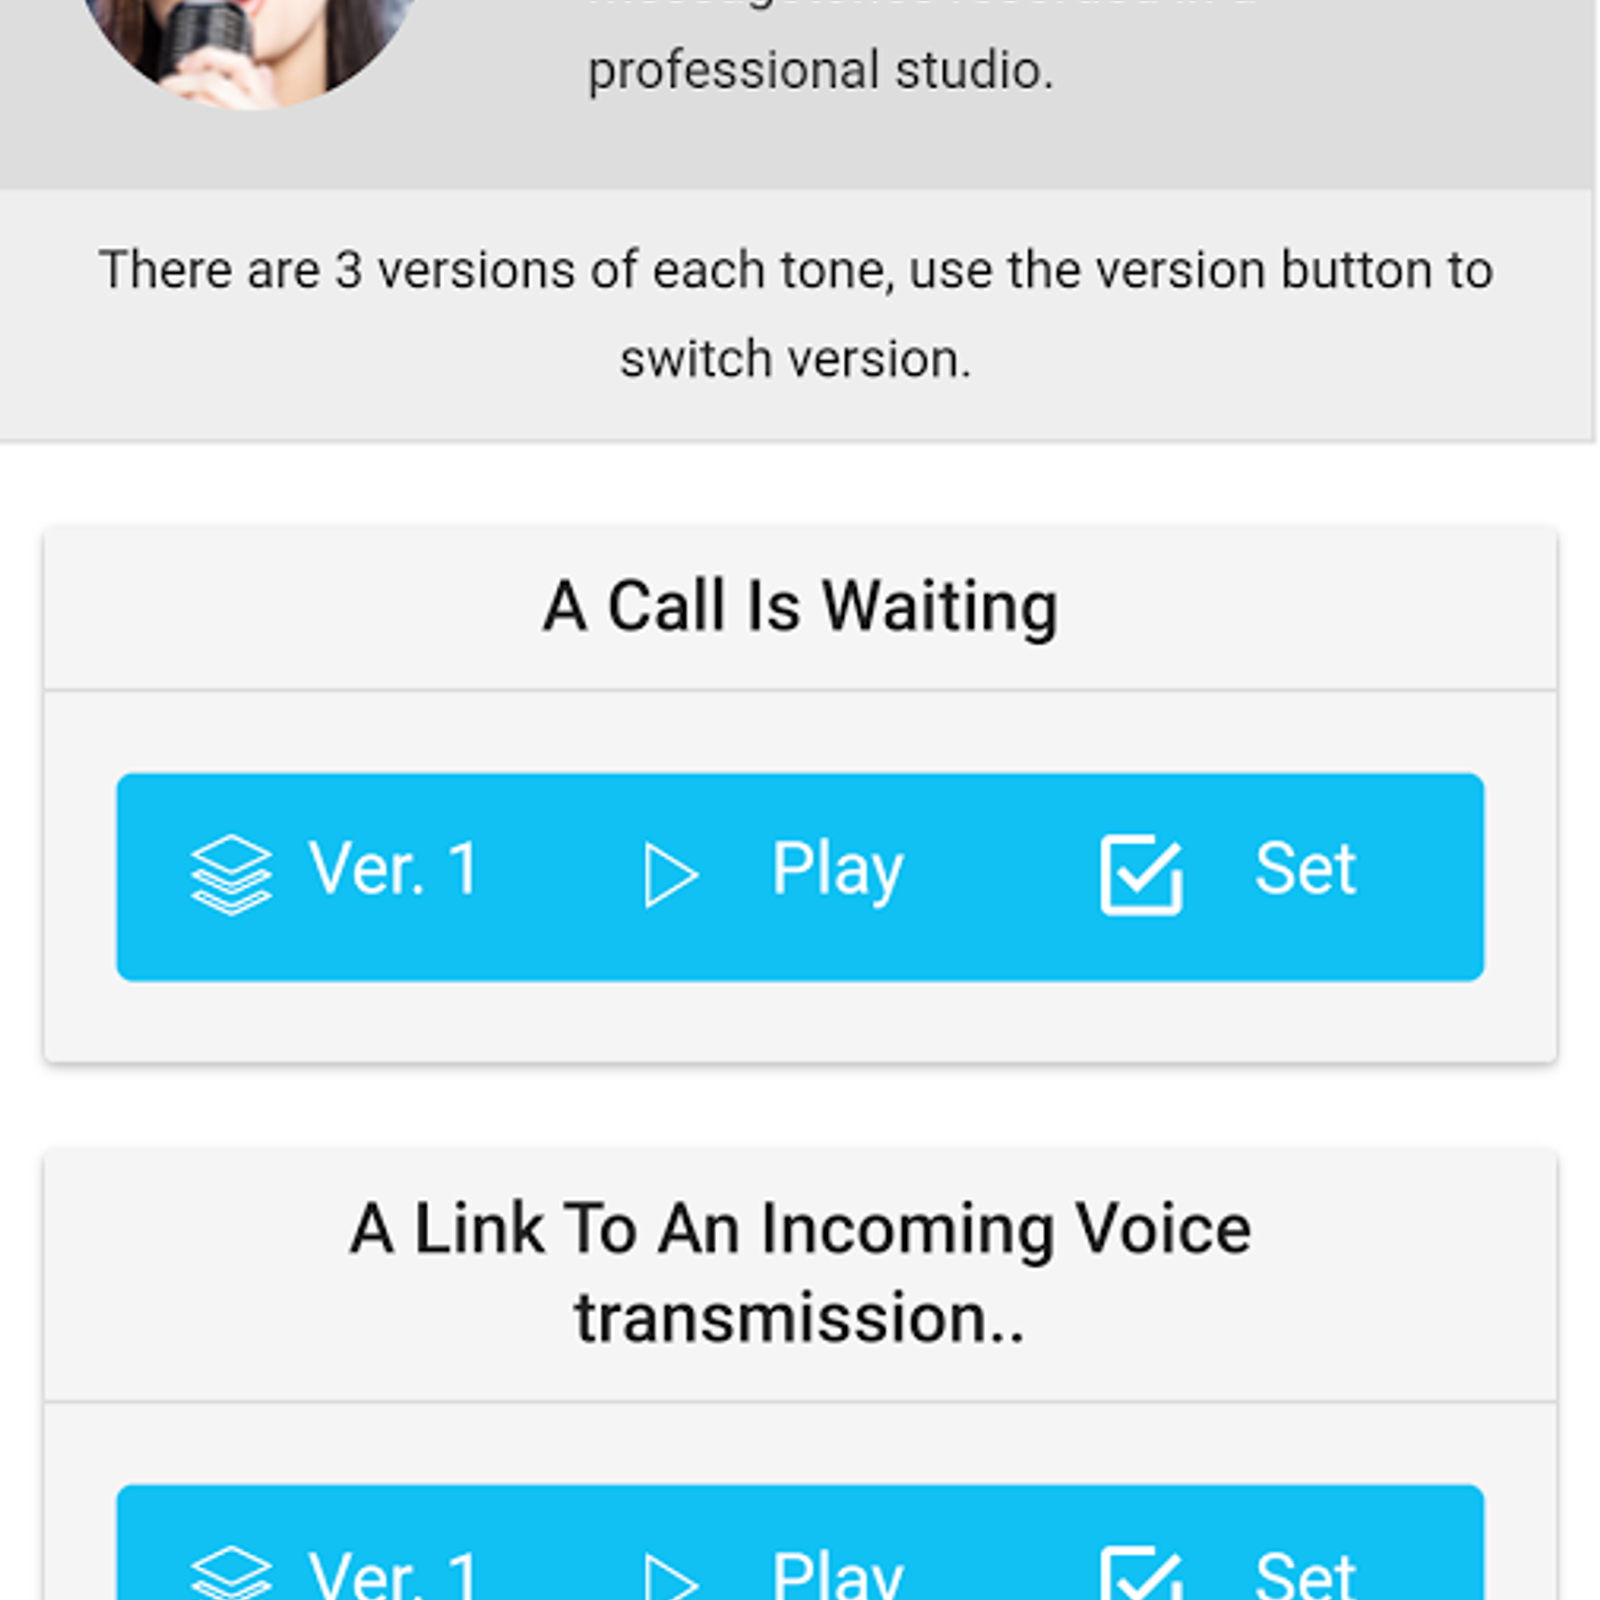Click the play triangle icon for A Call Is Waiting
The height and width of the screenshot is (1600, 1600).
pyautogui.click(x=671, y=875)
